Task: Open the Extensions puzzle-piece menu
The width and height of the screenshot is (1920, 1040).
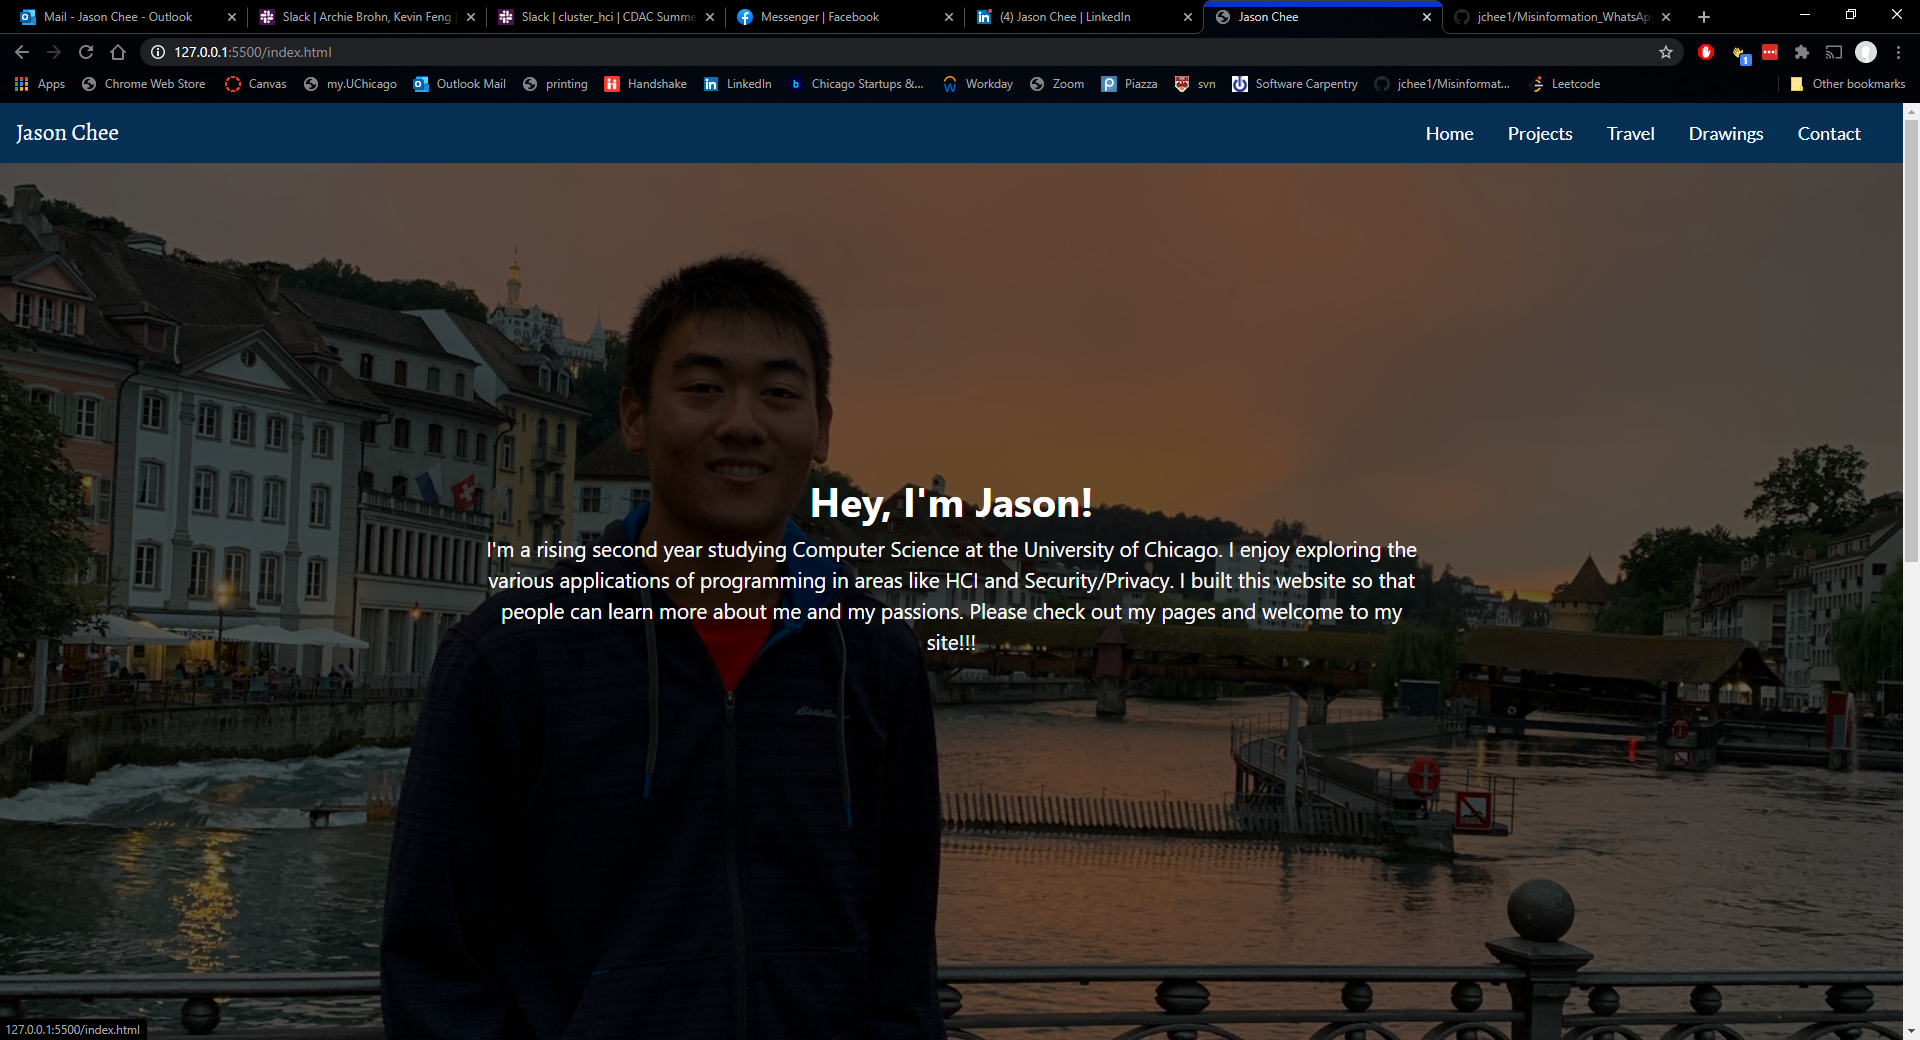Action: pyautogui.click(x=1802, y=52)
